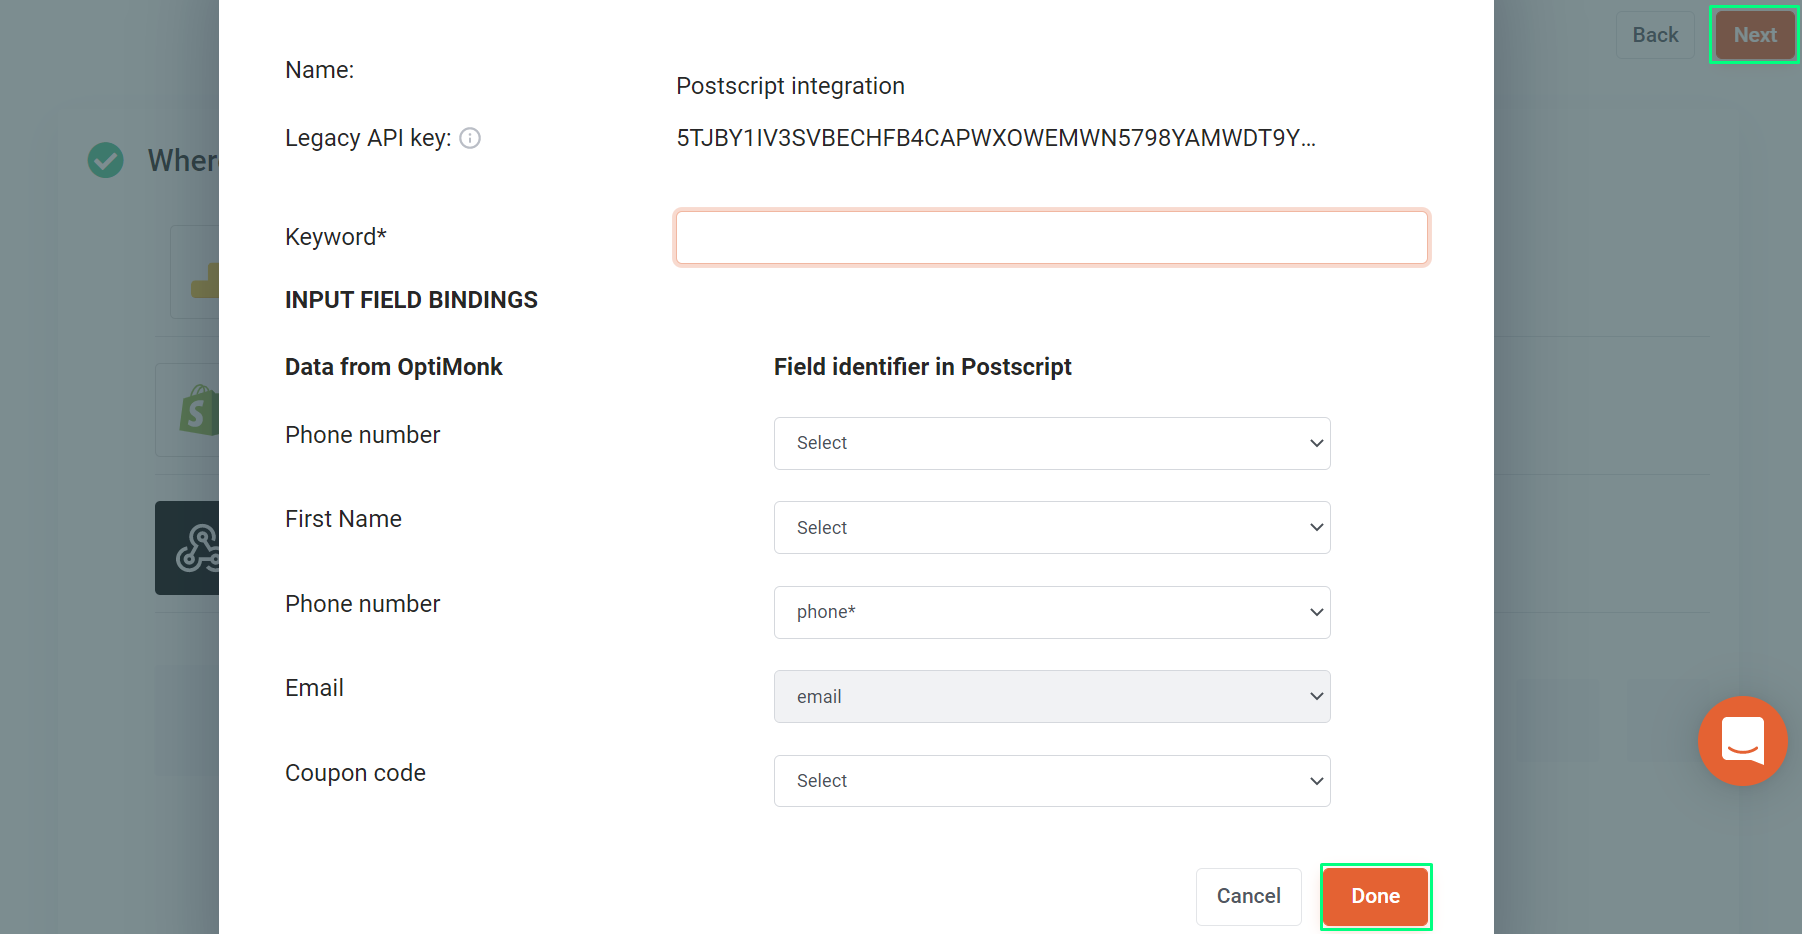Click the truncated Legacy API key value
The image size is (1802, 934).
[996, 138]
